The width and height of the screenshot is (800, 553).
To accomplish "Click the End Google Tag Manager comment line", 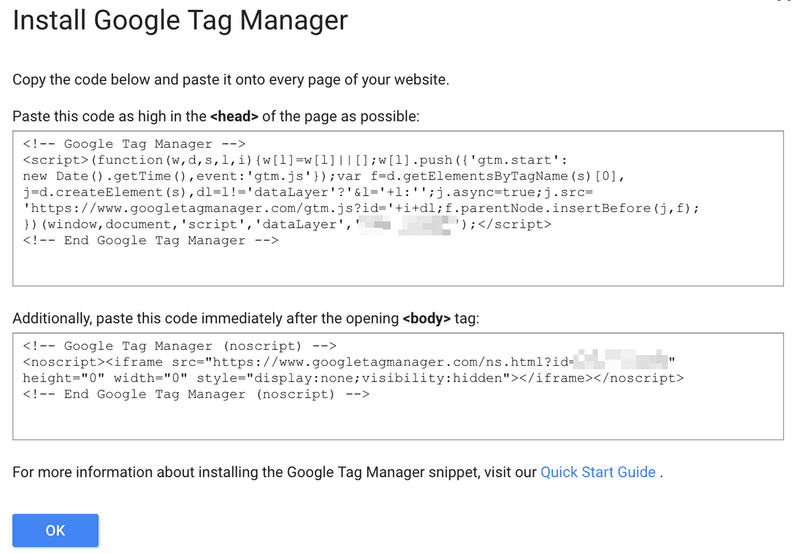I will click(151, 240).
